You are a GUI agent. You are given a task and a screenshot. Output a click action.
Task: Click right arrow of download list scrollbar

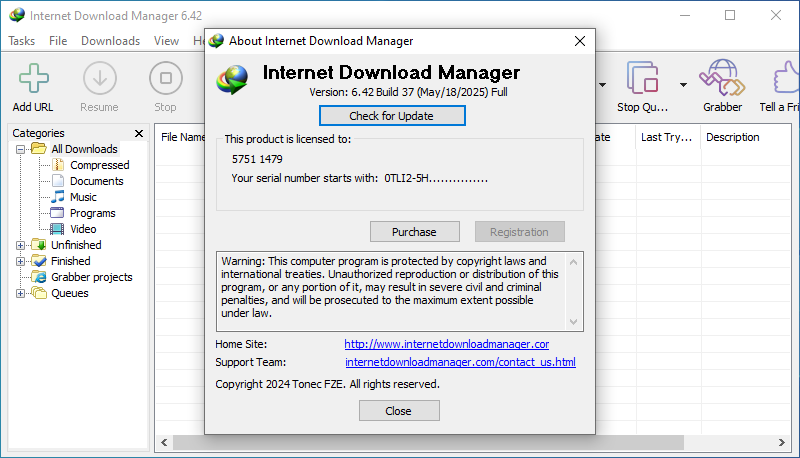(x=782, y=443)
